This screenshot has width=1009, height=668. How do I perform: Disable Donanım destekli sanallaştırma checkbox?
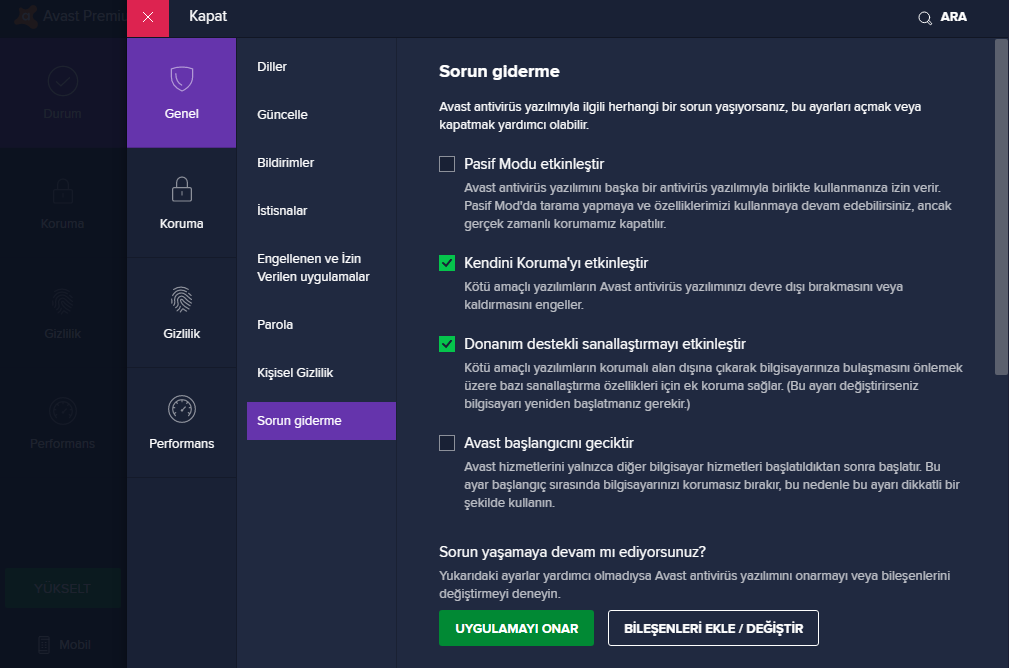point(447,344)
